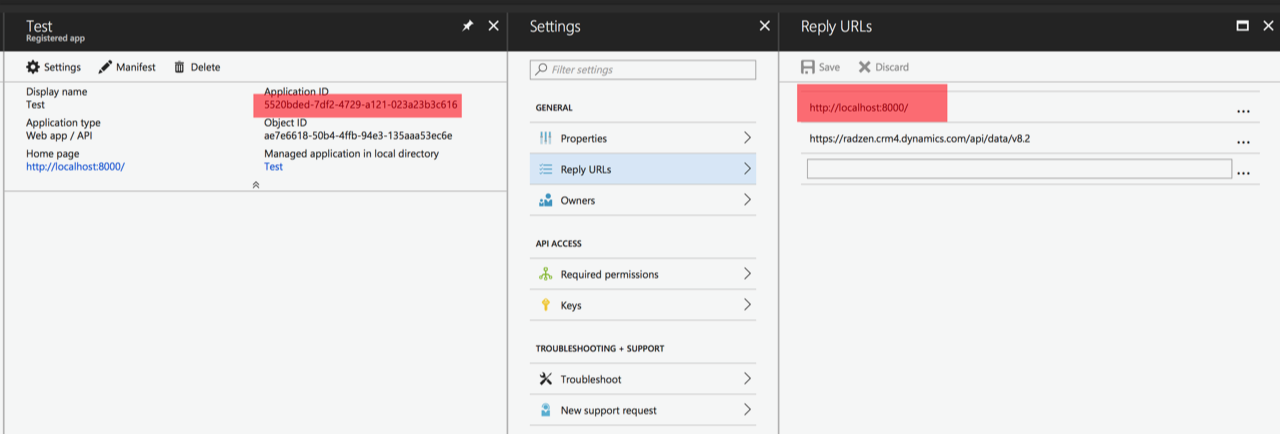Expand the Troubleshoot chevron arrow
The width and height of the screenshot is (1280, 434).
pos(746,379)
